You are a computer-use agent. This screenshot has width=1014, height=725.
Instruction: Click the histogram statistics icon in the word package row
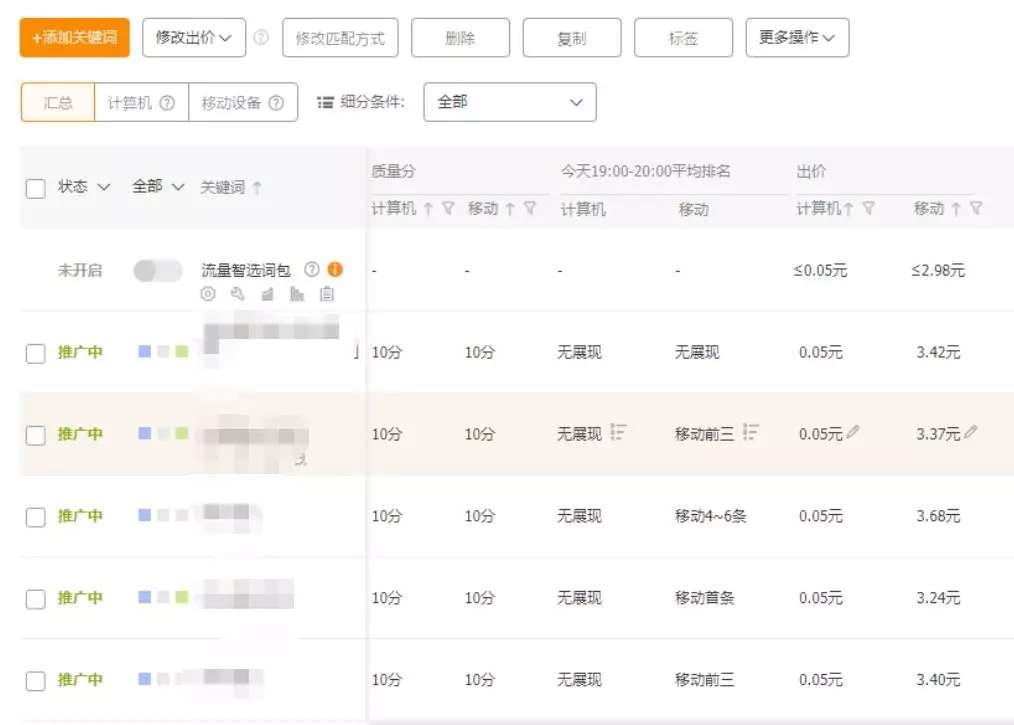[x=296, y=293]
